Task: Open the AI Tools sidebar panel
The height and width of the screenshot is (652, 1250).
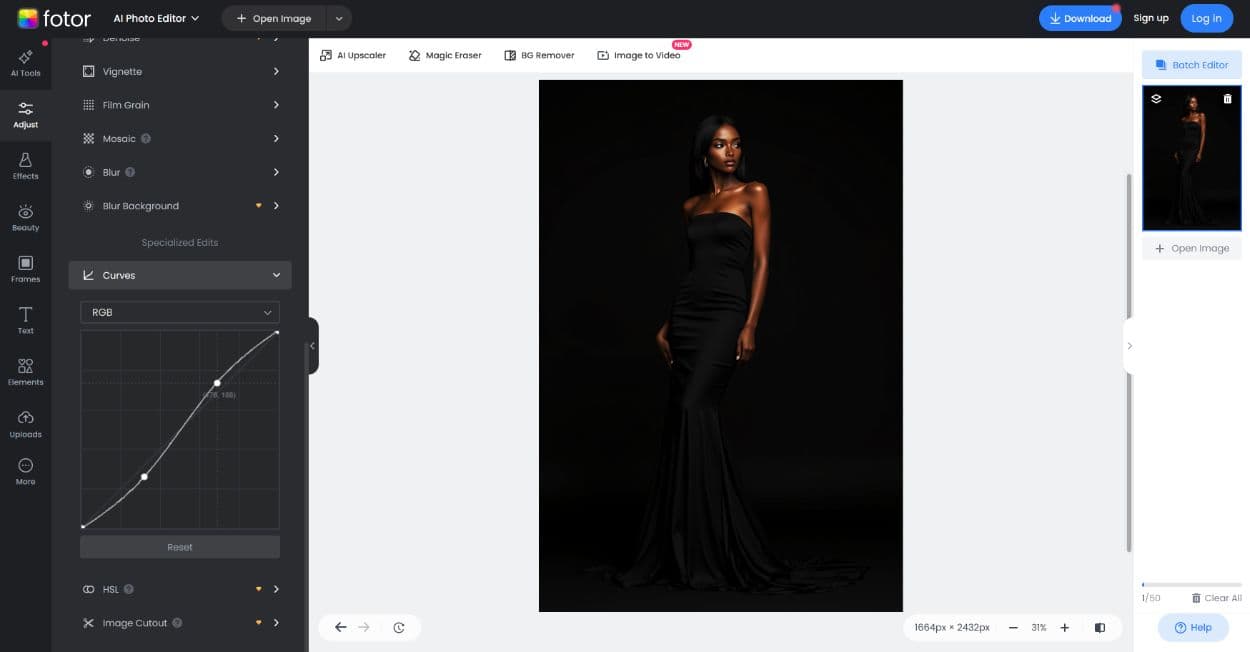Action: click(25, 62)
